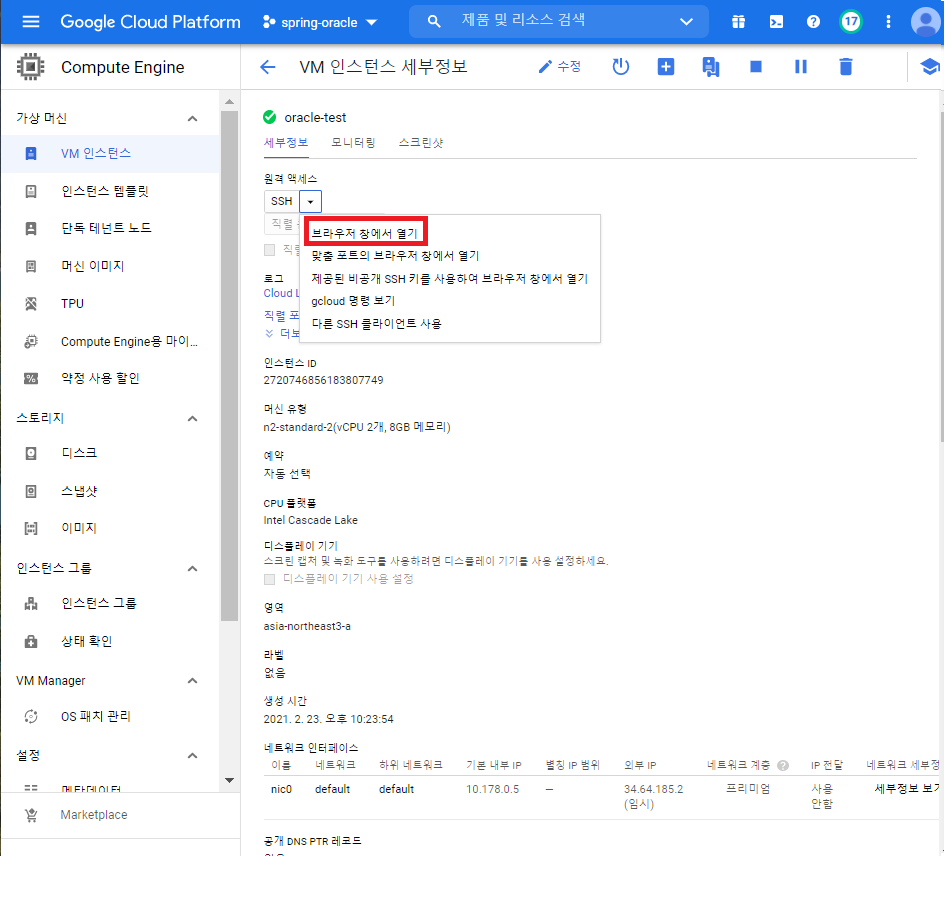This screenshot has width=946, height=899.
Task: Click the 상태 확인 health check icon
Action: tap(31, 641)
